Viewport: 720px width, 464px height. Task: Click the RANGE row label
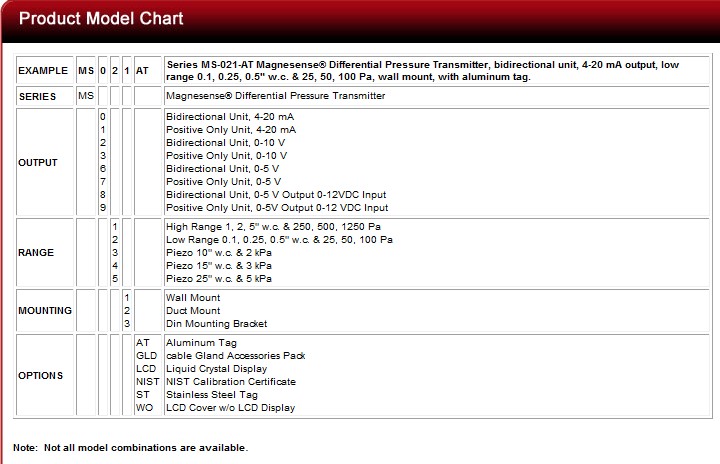36,253
